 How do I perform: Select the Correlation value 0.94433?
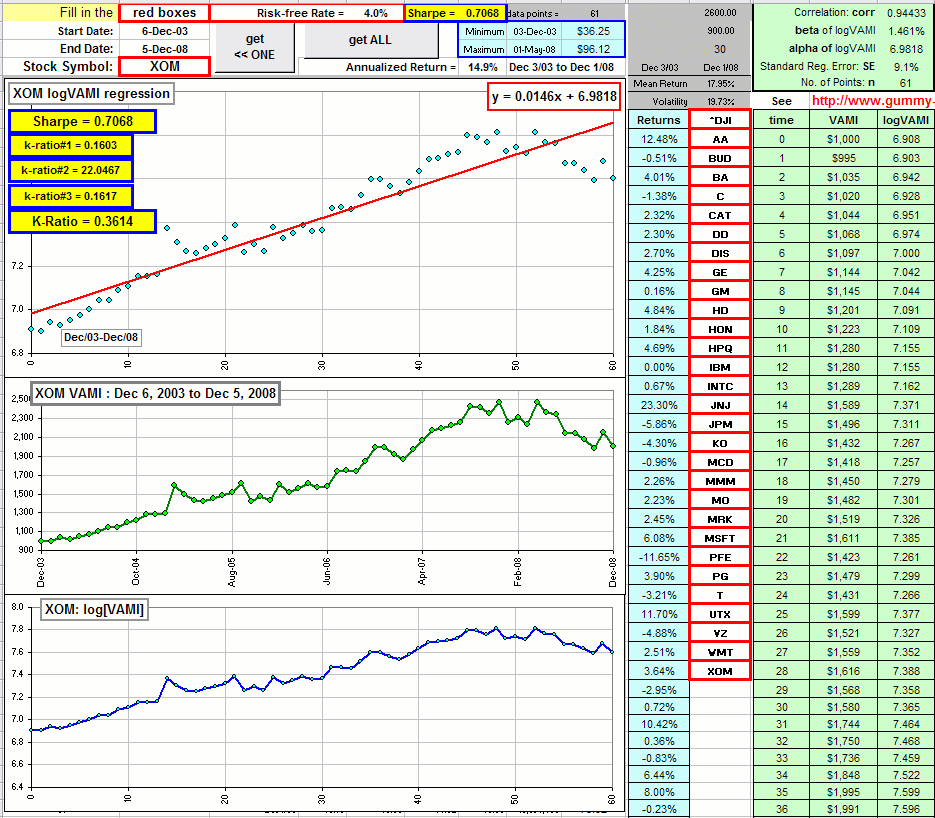[x=906, y=13]
